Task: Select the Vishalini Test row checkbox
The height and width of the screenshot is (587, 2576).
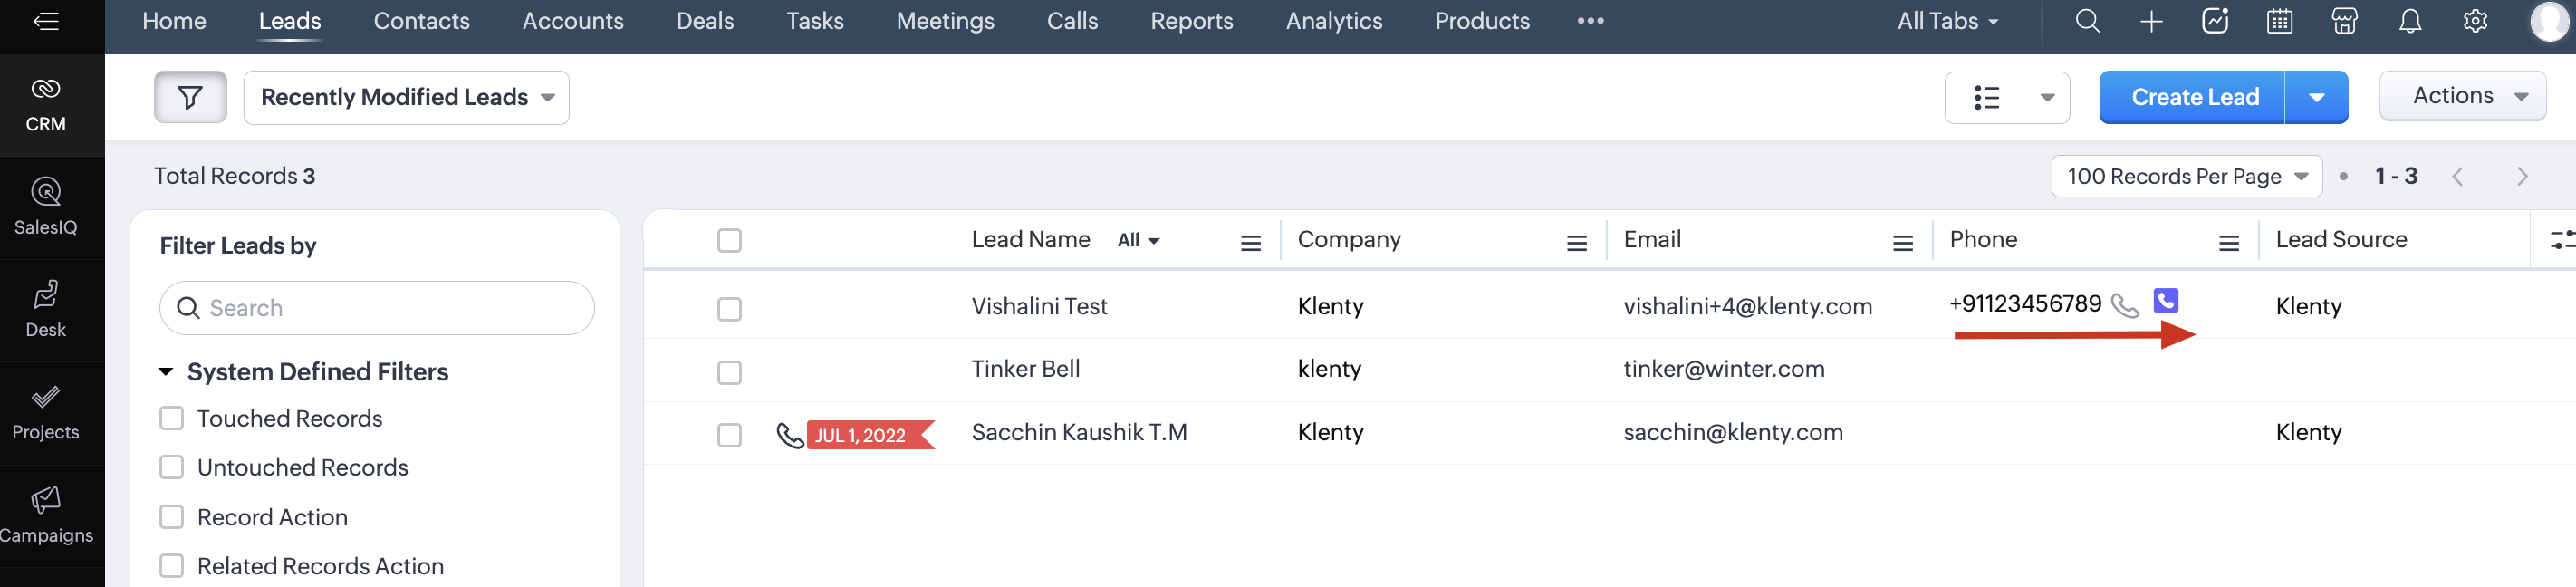Action: click(729, 309)
